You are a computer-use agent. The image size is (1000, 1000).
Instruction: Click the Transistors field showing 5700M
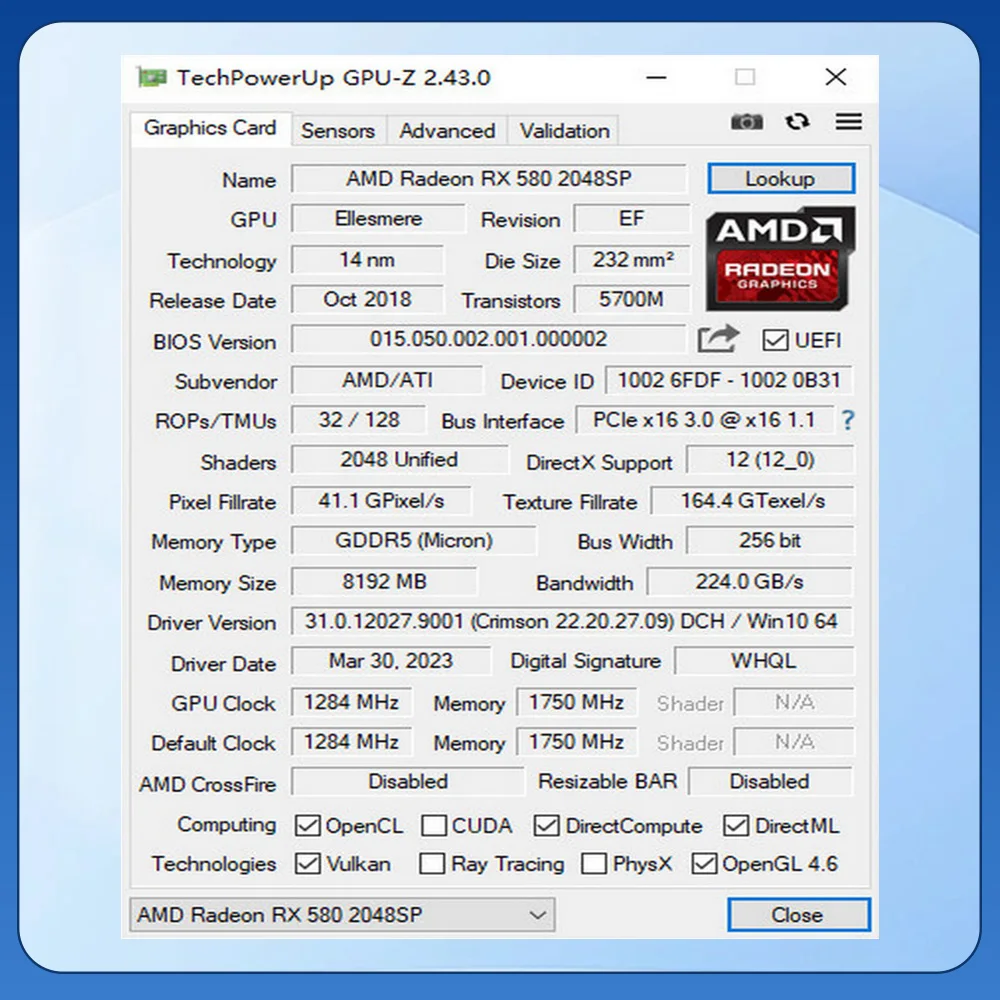632,299
